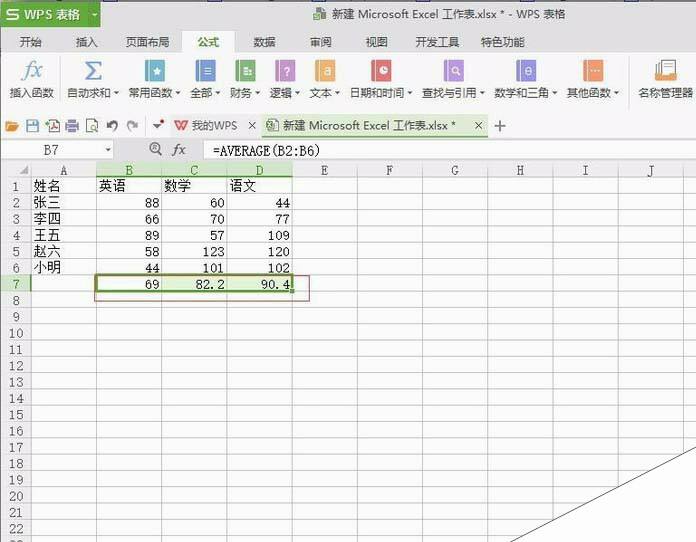Open the Text (文本) functions icon
Viewport: 696px width, 542px height.
(325, 71)
